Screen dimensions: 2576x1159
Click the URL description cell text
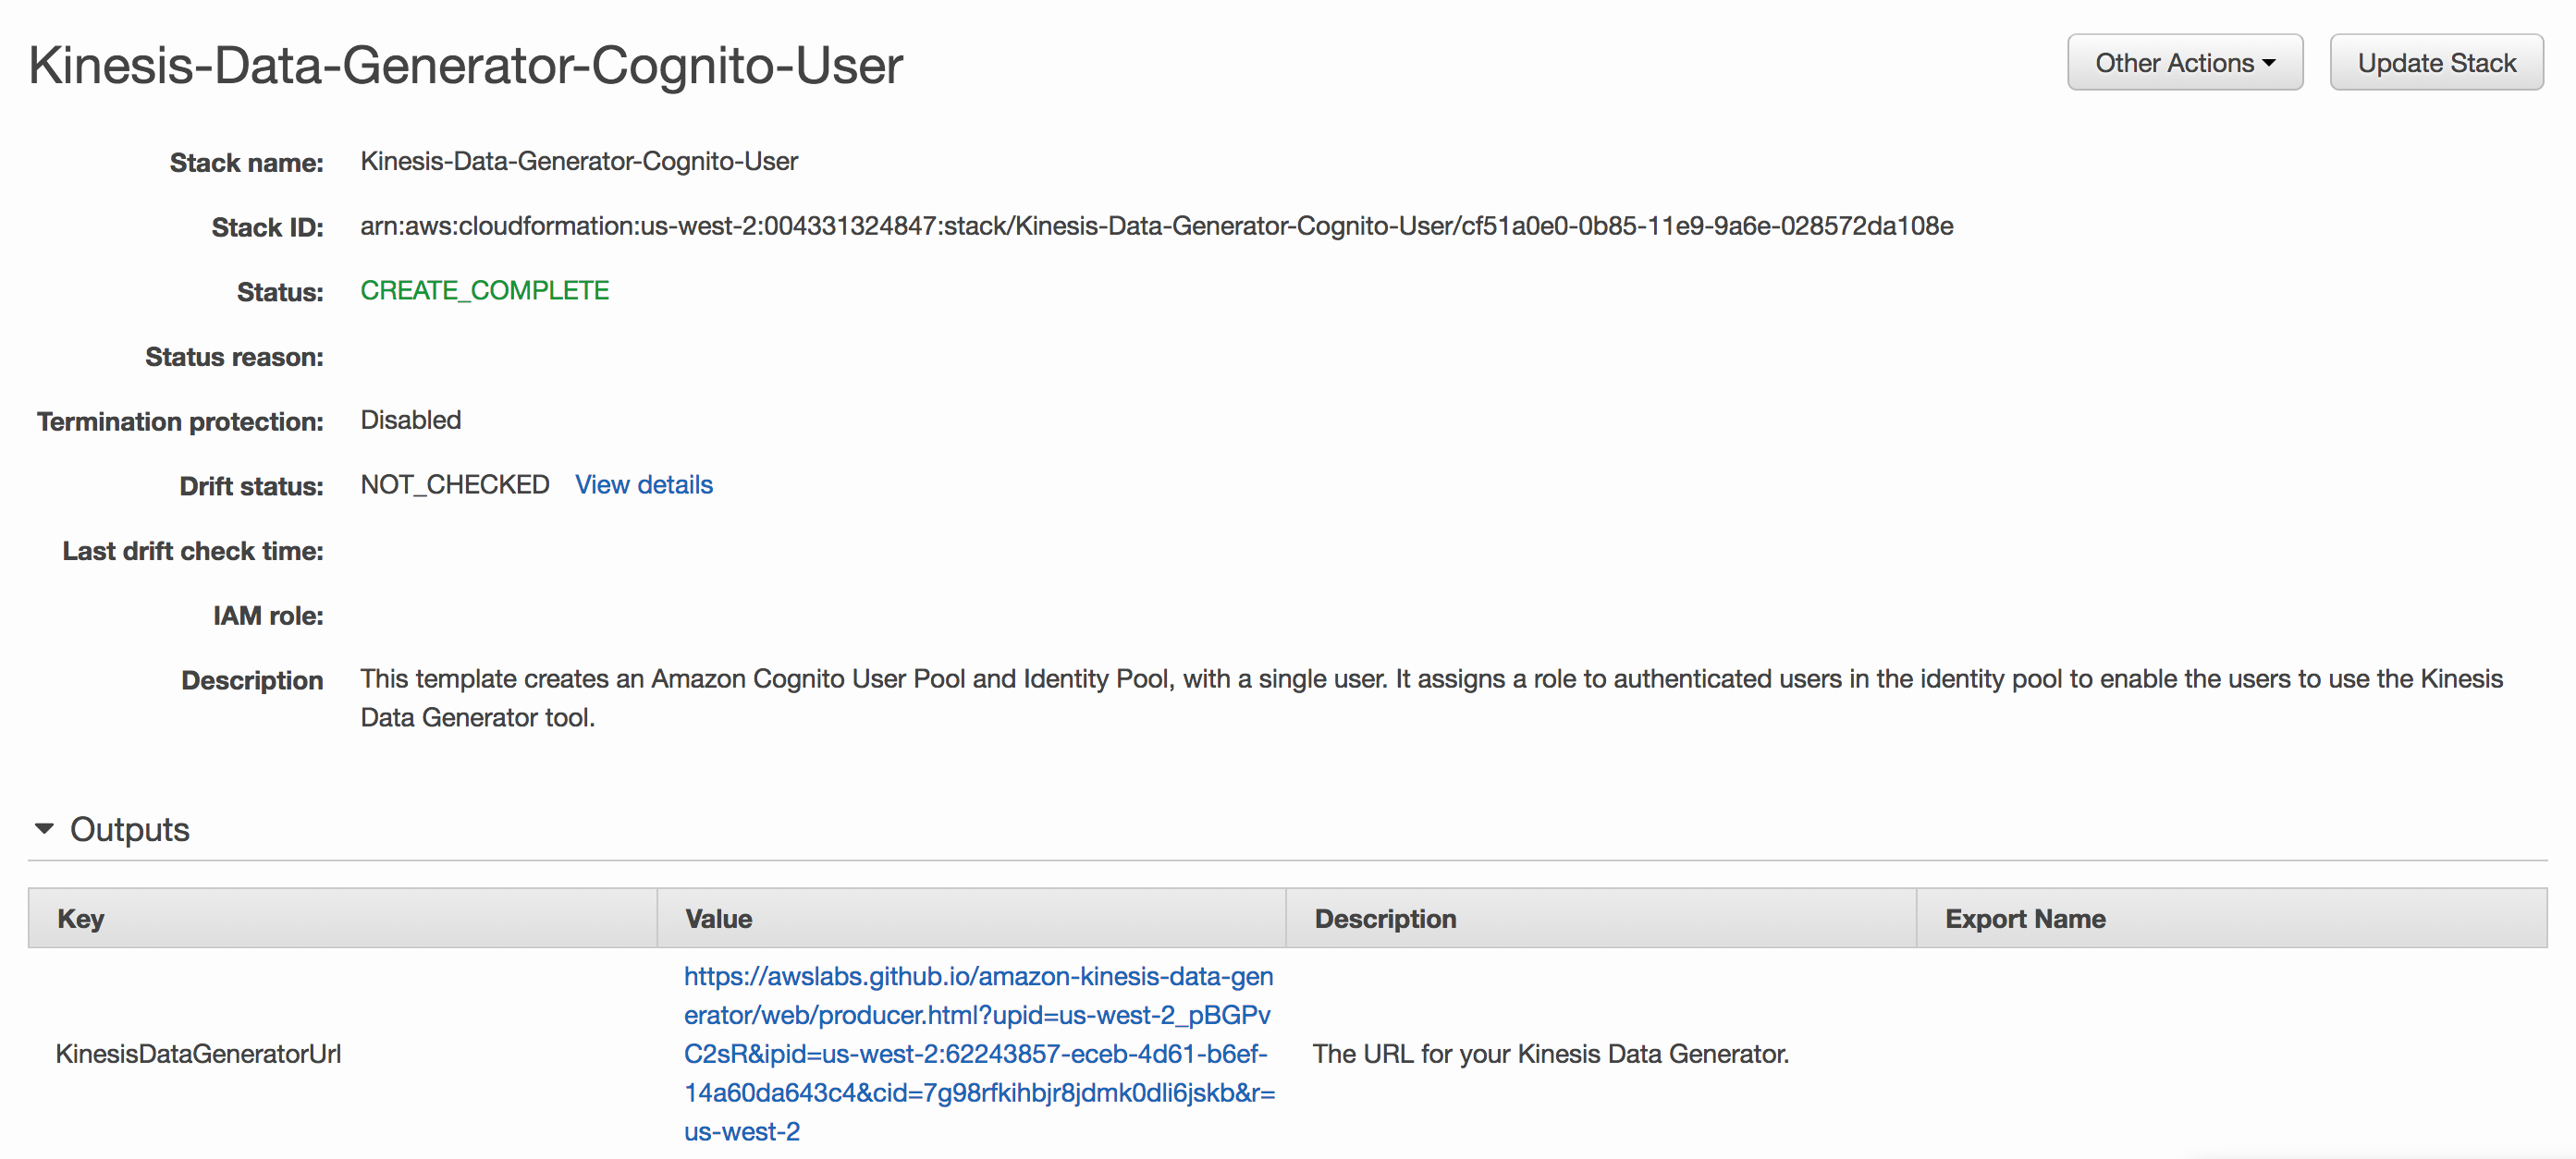click(1550, 1054)
